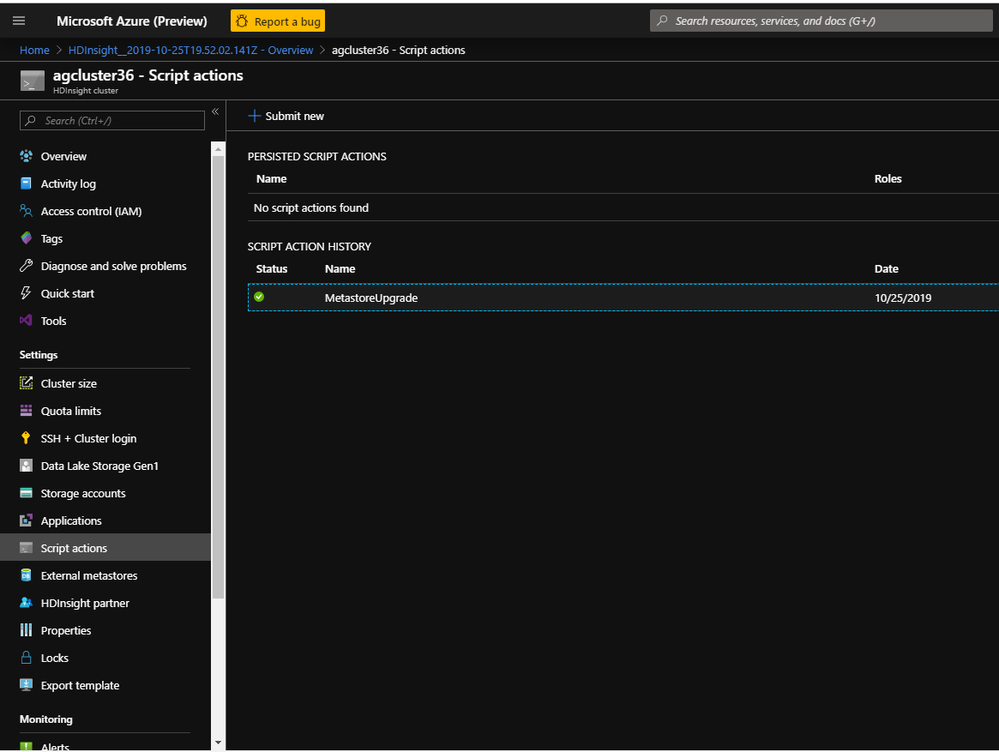Click the Name column header in script history
999x752 pixels.
340,268
